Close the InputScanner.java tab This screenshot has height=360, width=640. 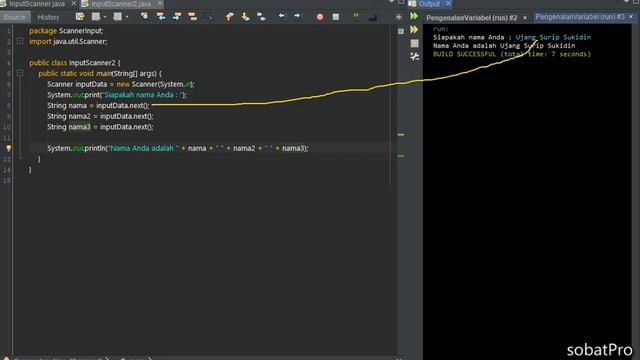[x=73, y=4]
